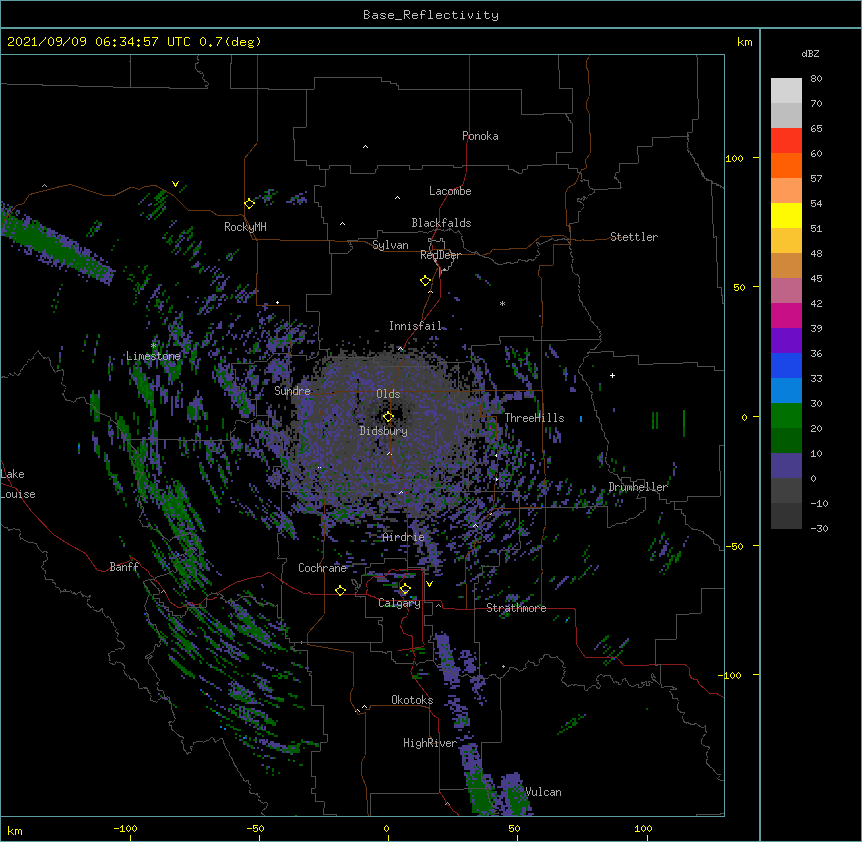Click the white asterisk above Limestone label
The width and height of the screenshot is (862, 842).
(154, 345)
